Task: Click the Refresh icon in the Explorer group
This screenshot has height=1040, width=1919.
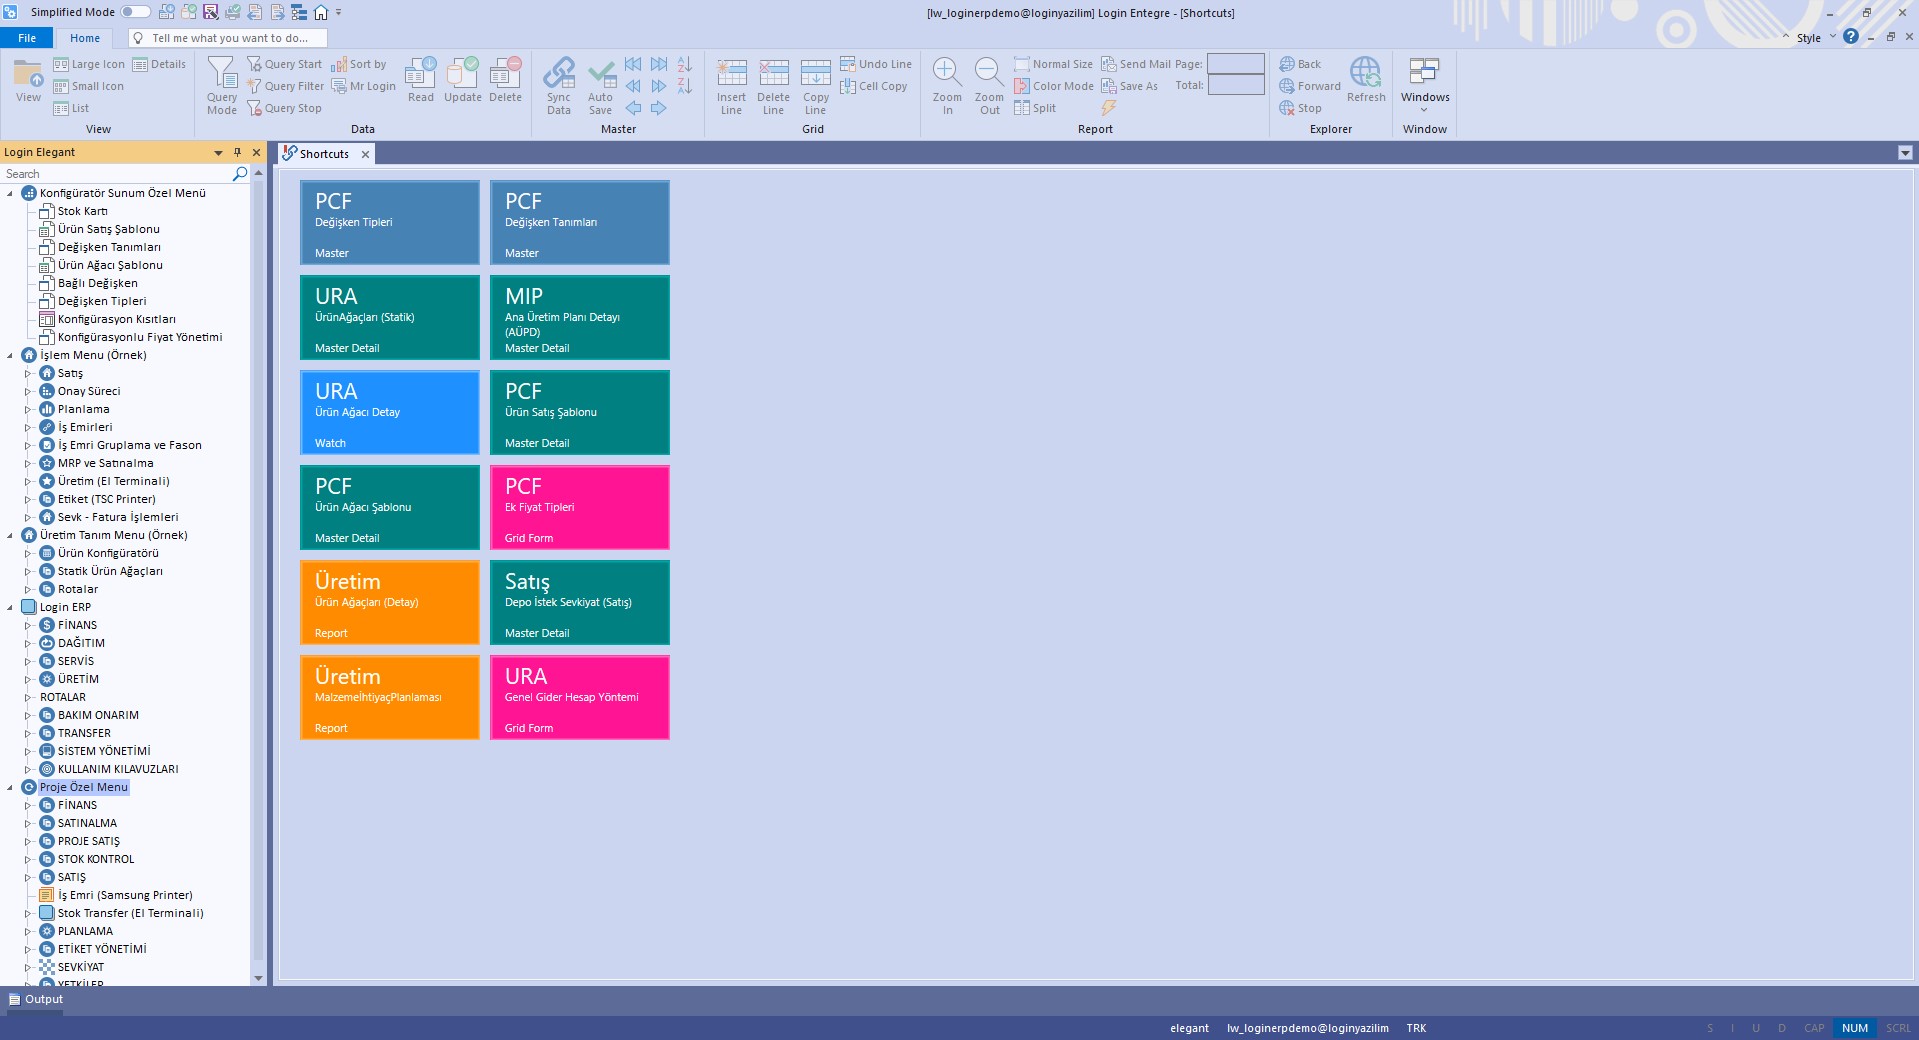Action: pos(1365,80)
